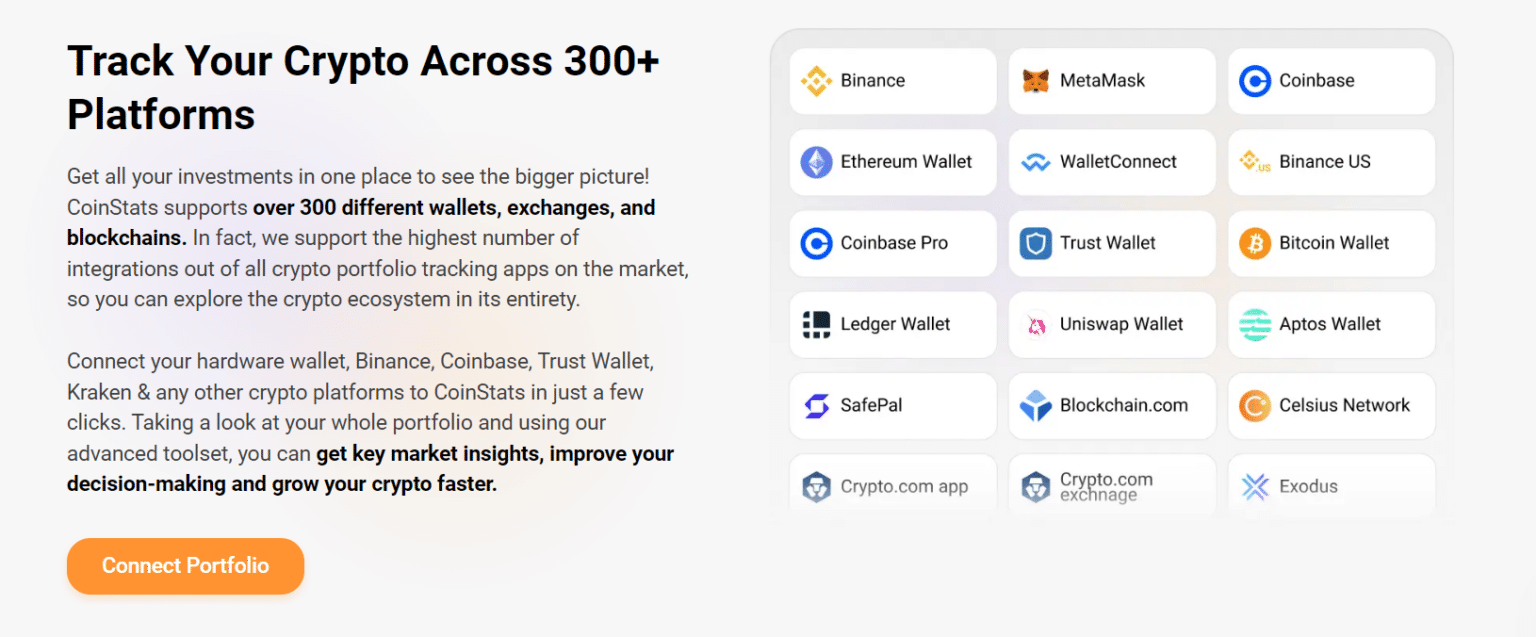The height and width of the screenshot is (637, 1536).
Task: Click the Trust Wallet shield icon
Action: click(1036, 243)
